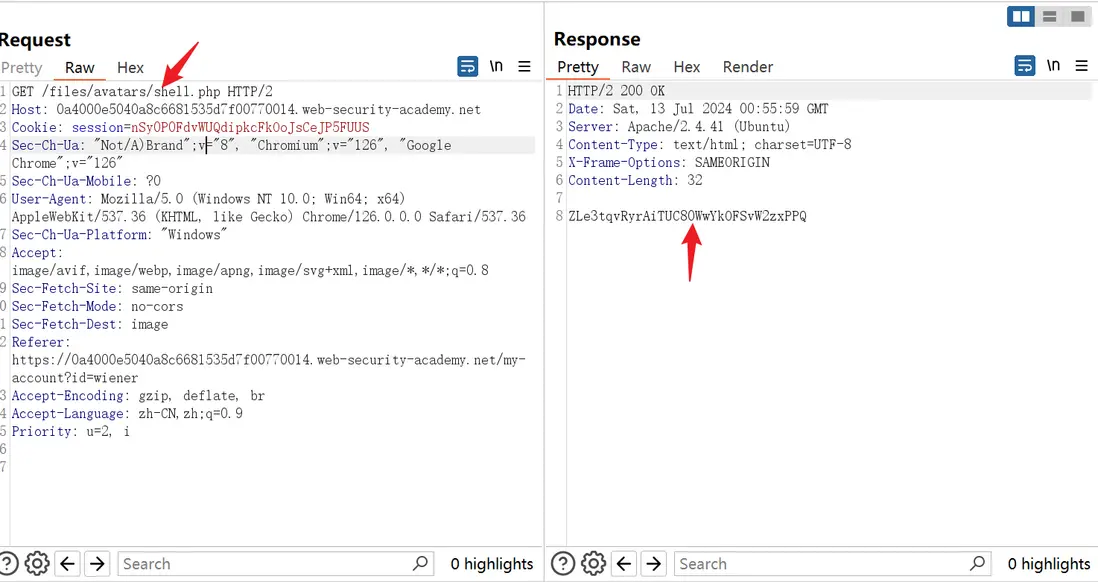
Task: Click the Sec-Fetch-Site: same-origin line
Action: (x=112, y=289)
